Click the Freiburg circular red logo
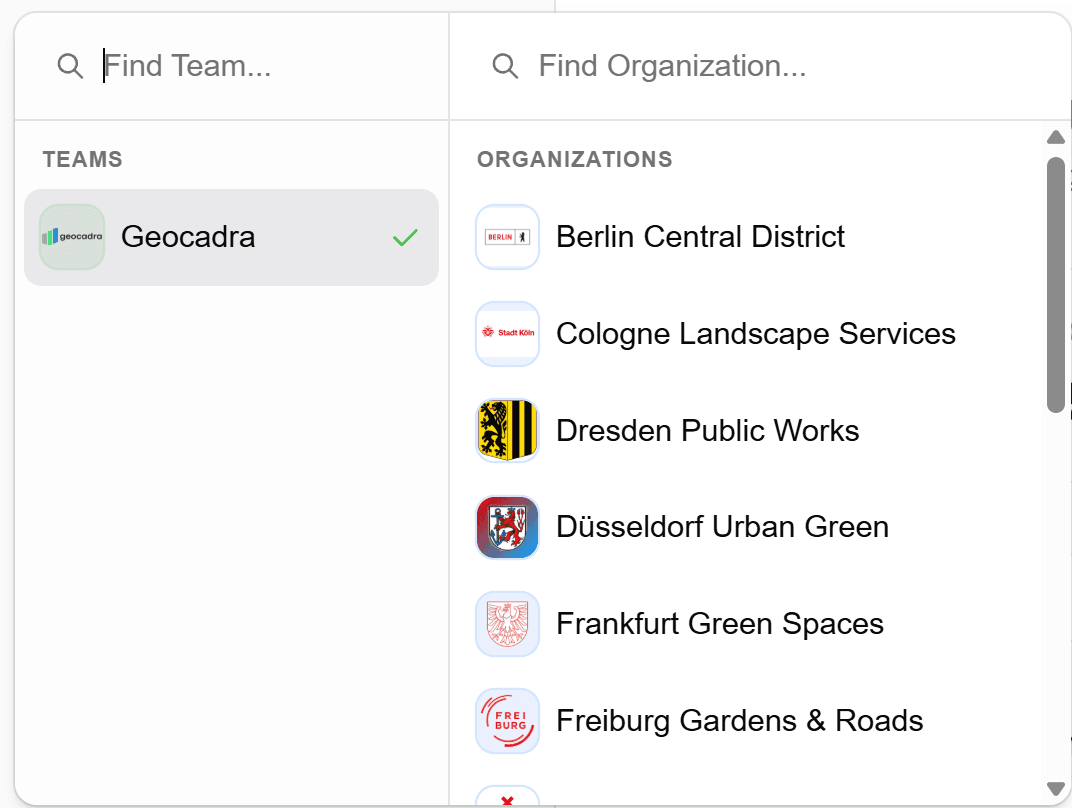The height and width of the screenshot is (808, 1072). click(x=507, y=720)
